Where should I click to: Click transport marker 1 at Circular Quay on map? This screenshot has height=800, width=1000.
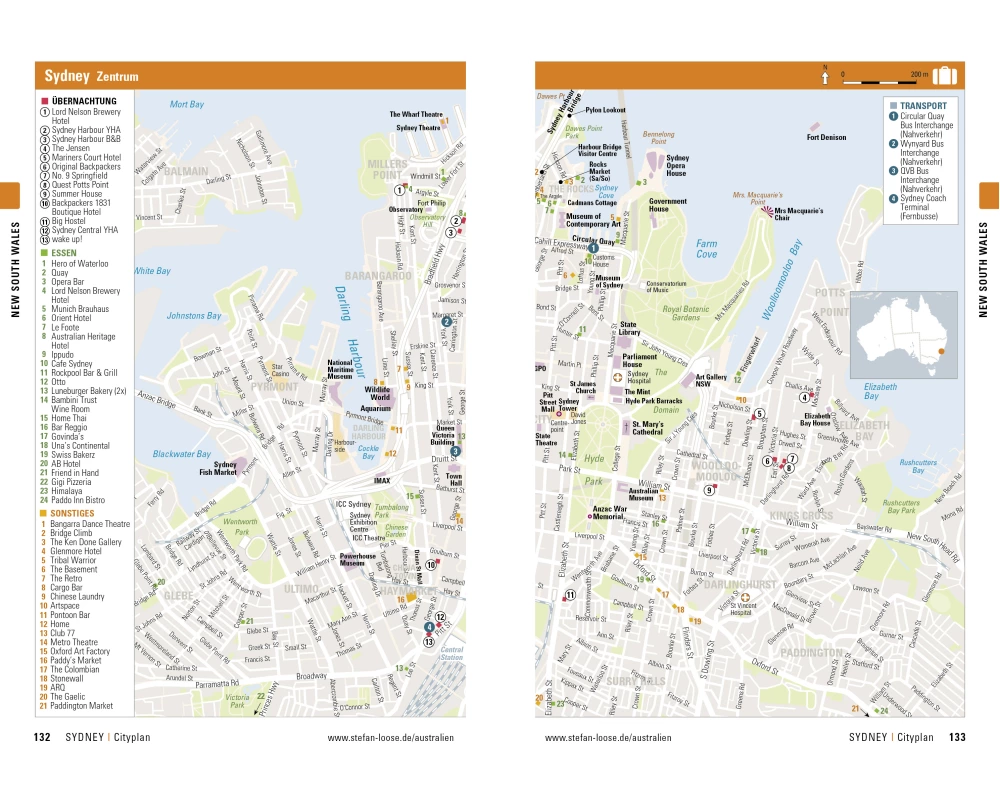tap(593, 248)
